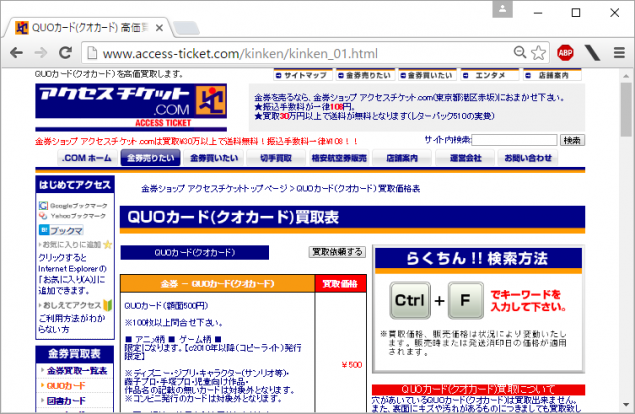Select お問い合わせ menu item
The height and width of the screenshot is (414, 635).
click(528, 158)
